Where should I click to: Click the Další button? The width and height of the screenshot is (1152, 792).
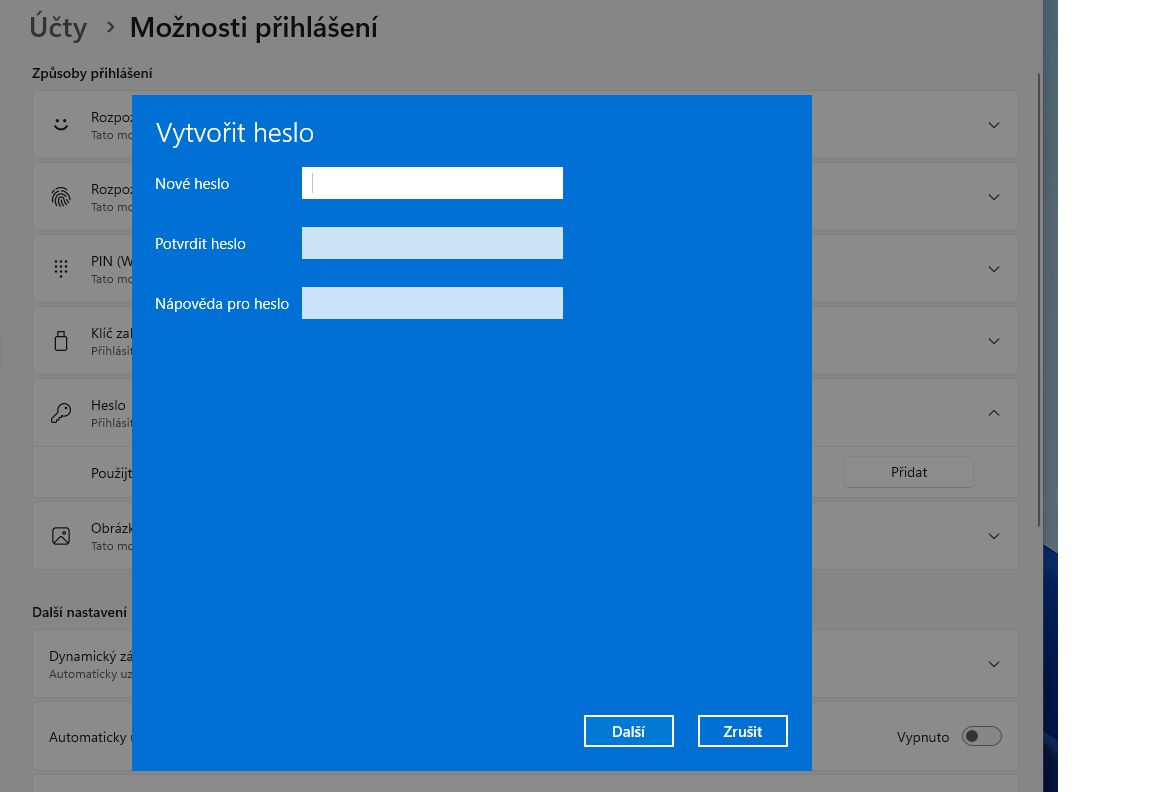click(x=628, y=731)
